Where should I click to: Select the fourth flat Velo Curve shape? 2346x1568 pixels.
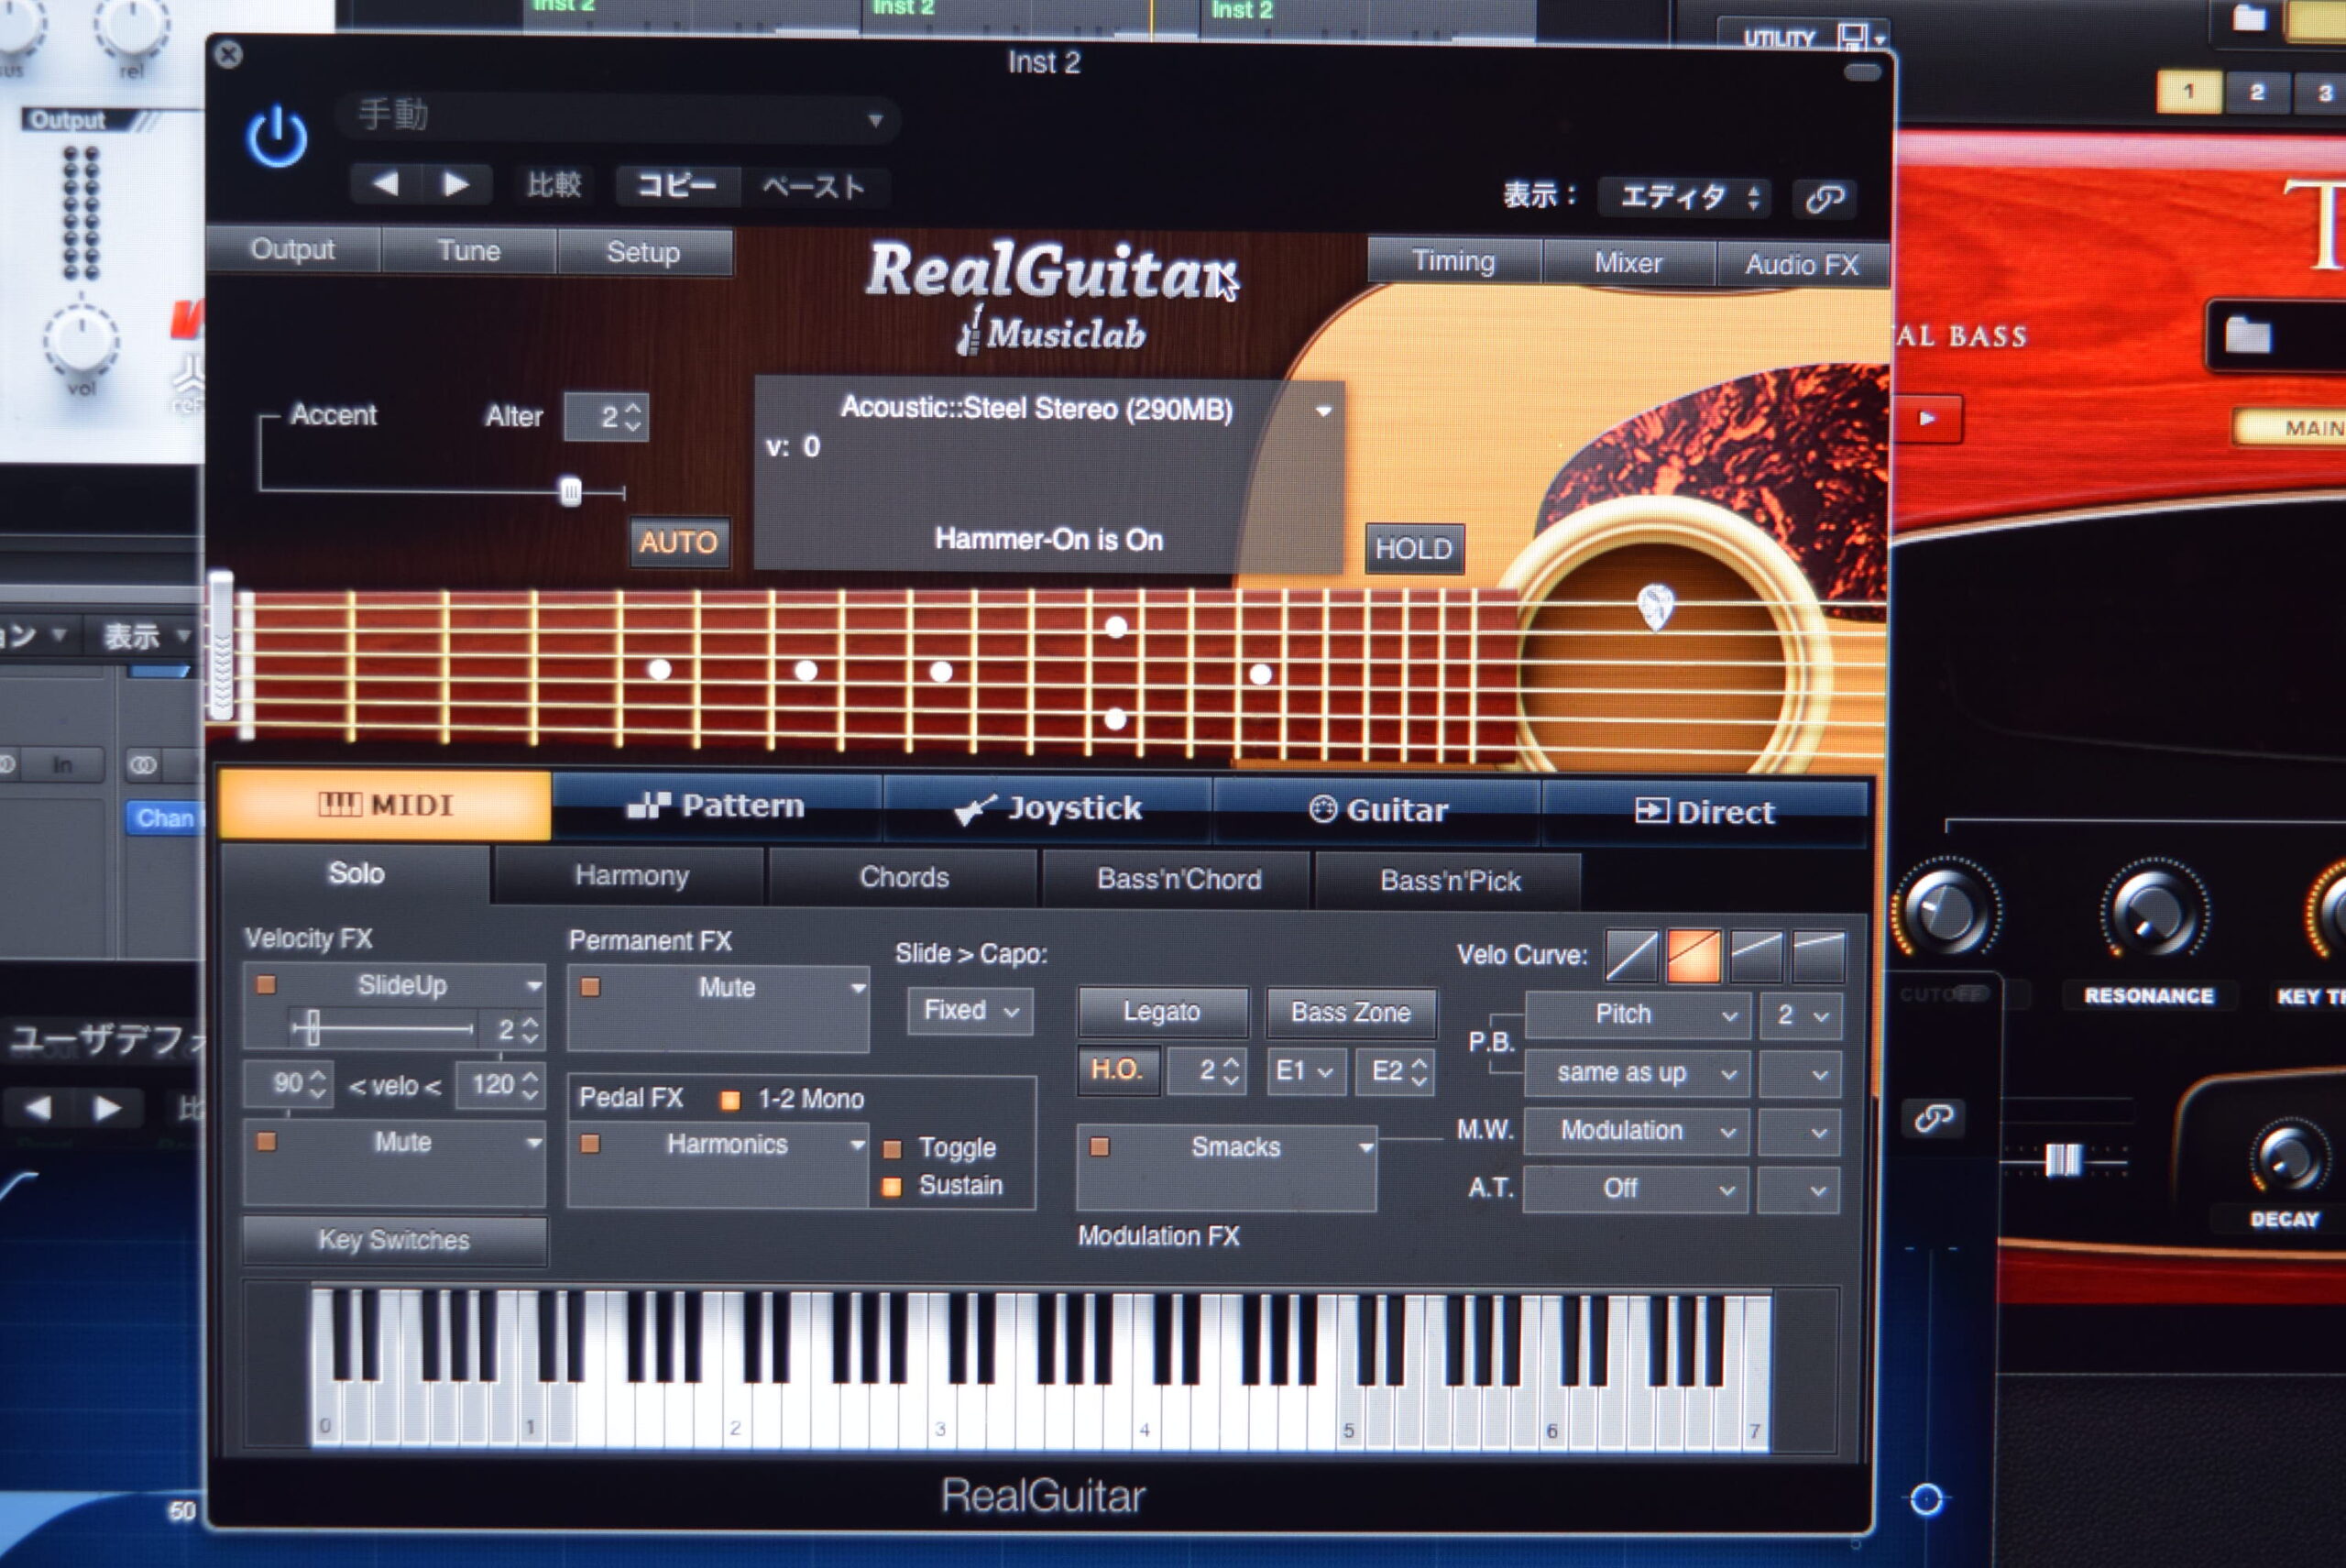point(1818,957)
